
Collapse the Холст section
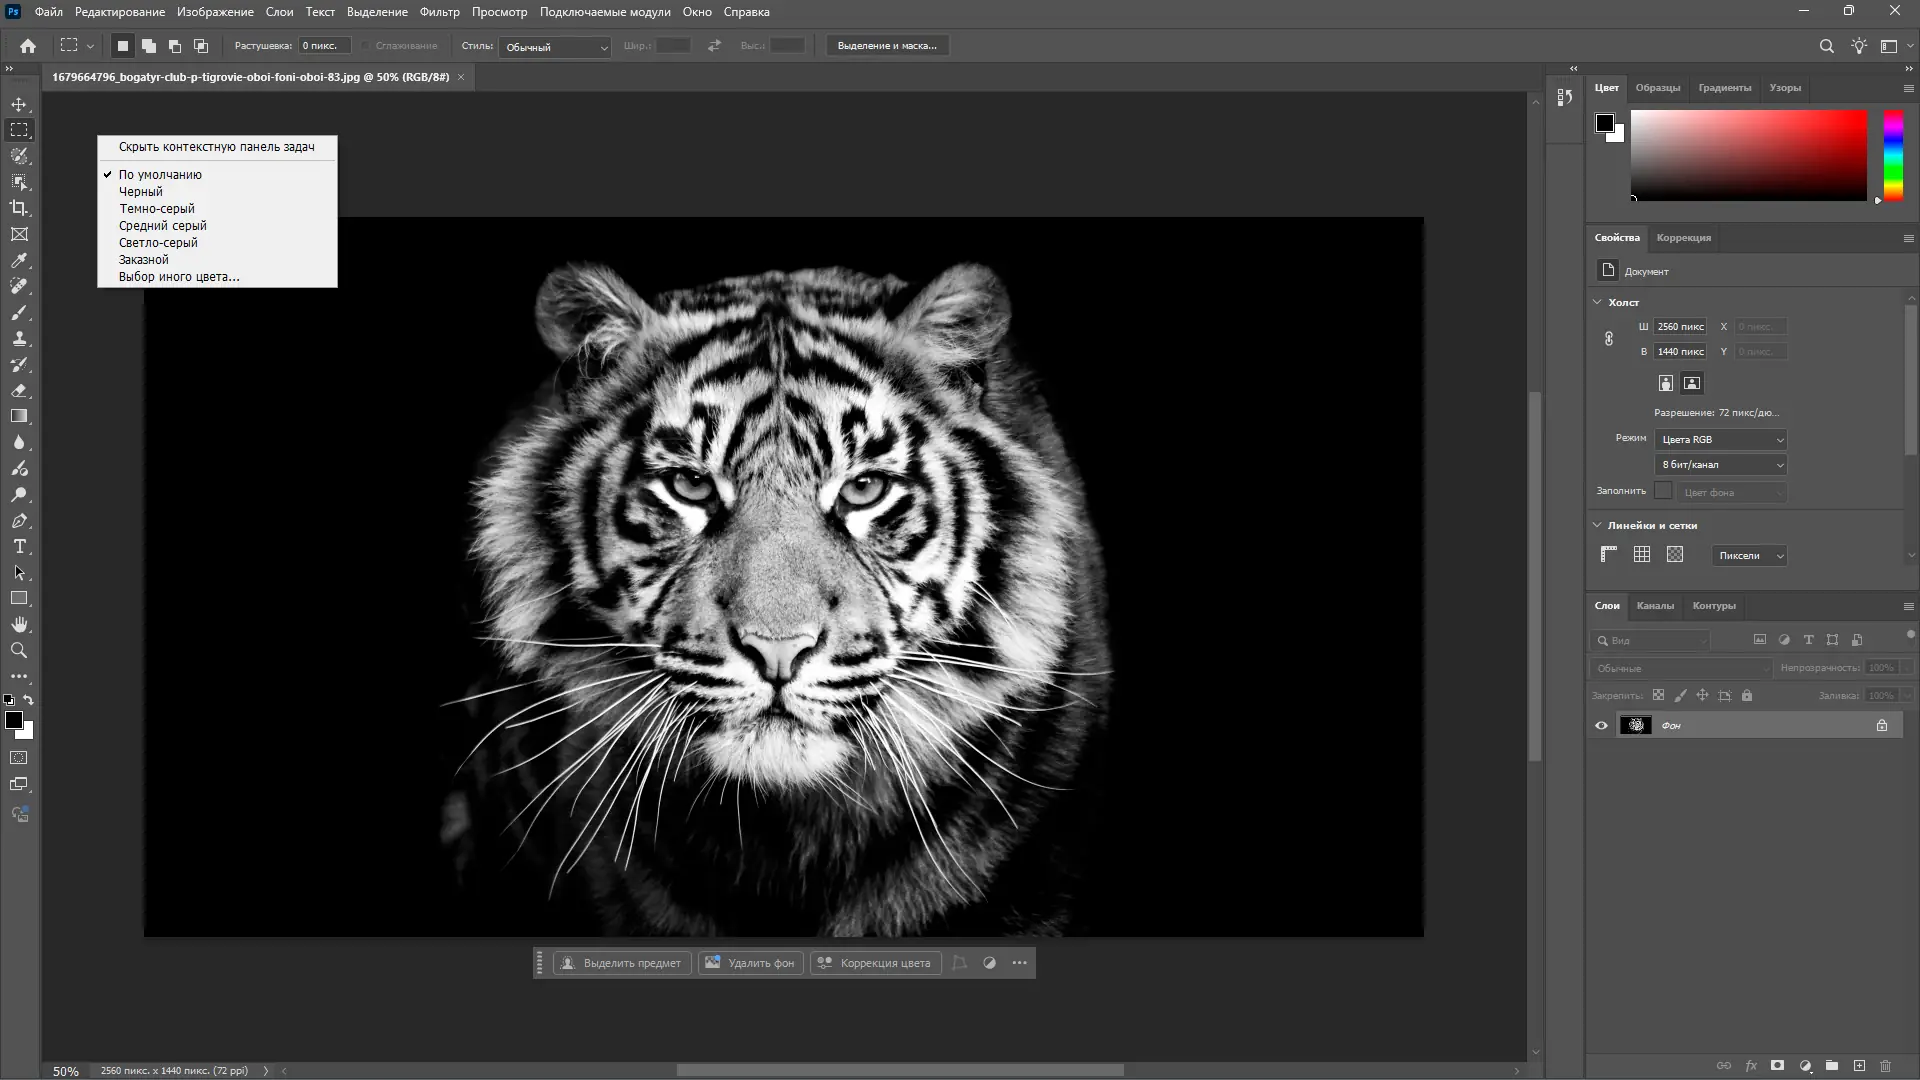pos(1597,302)
